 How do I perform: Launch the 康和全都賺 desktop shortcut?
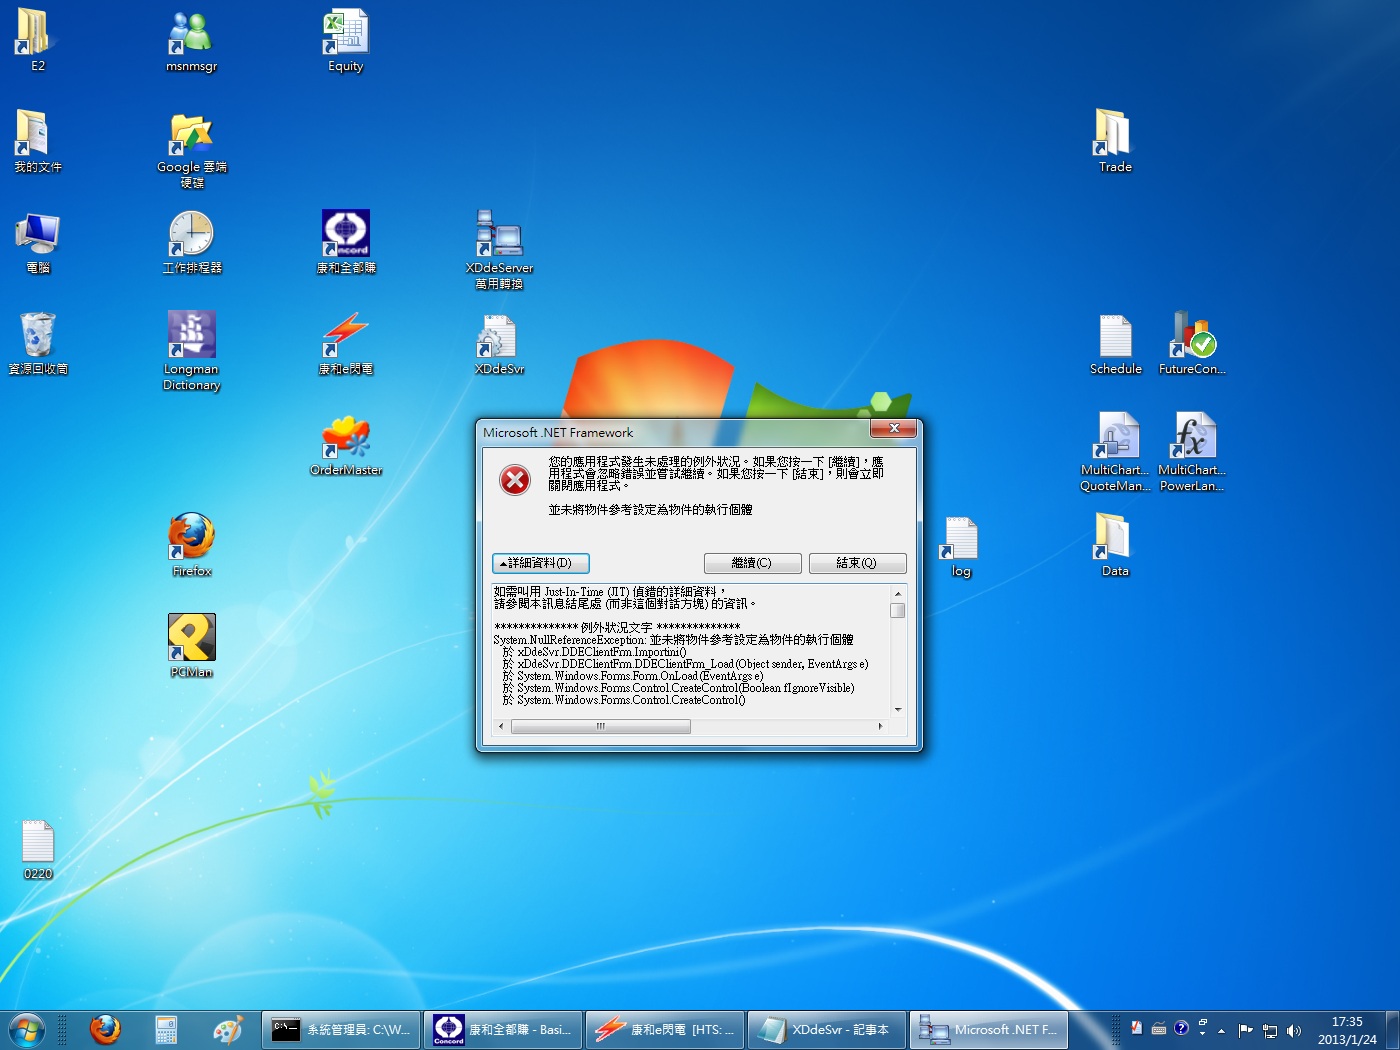(x=346, y=242)
